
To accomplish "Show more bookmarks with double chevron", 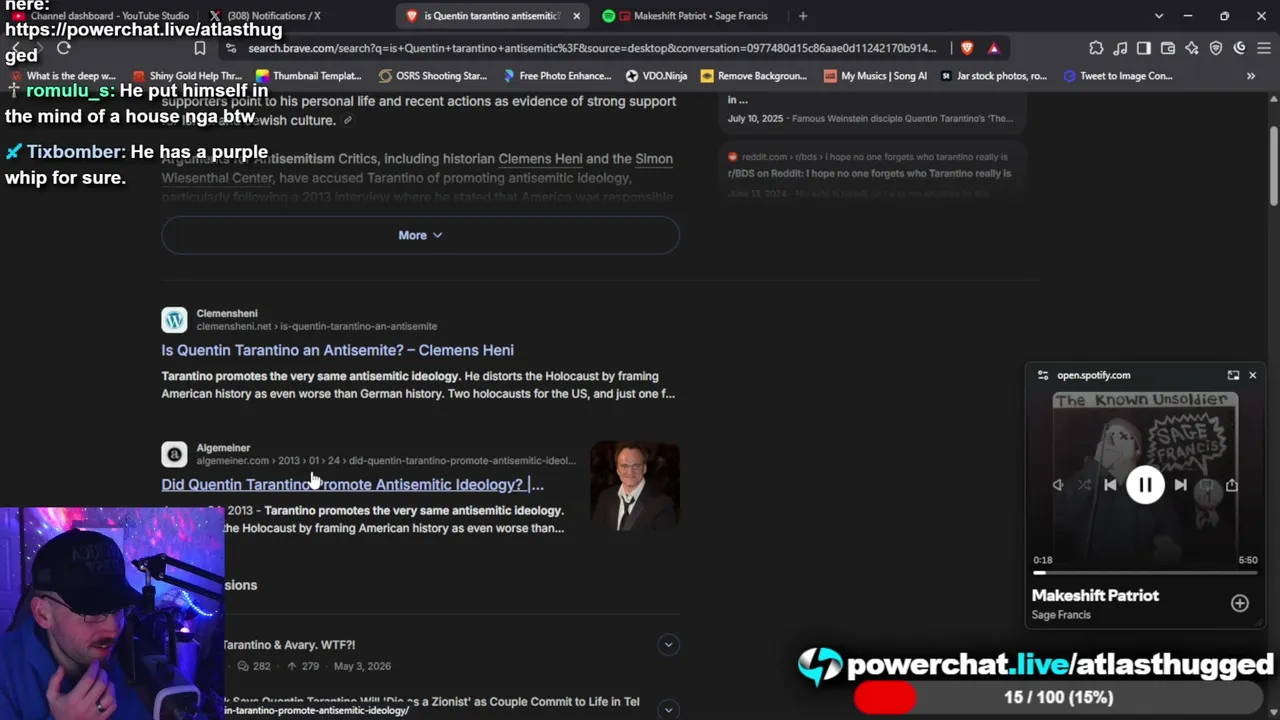I will click(1251, 76).
